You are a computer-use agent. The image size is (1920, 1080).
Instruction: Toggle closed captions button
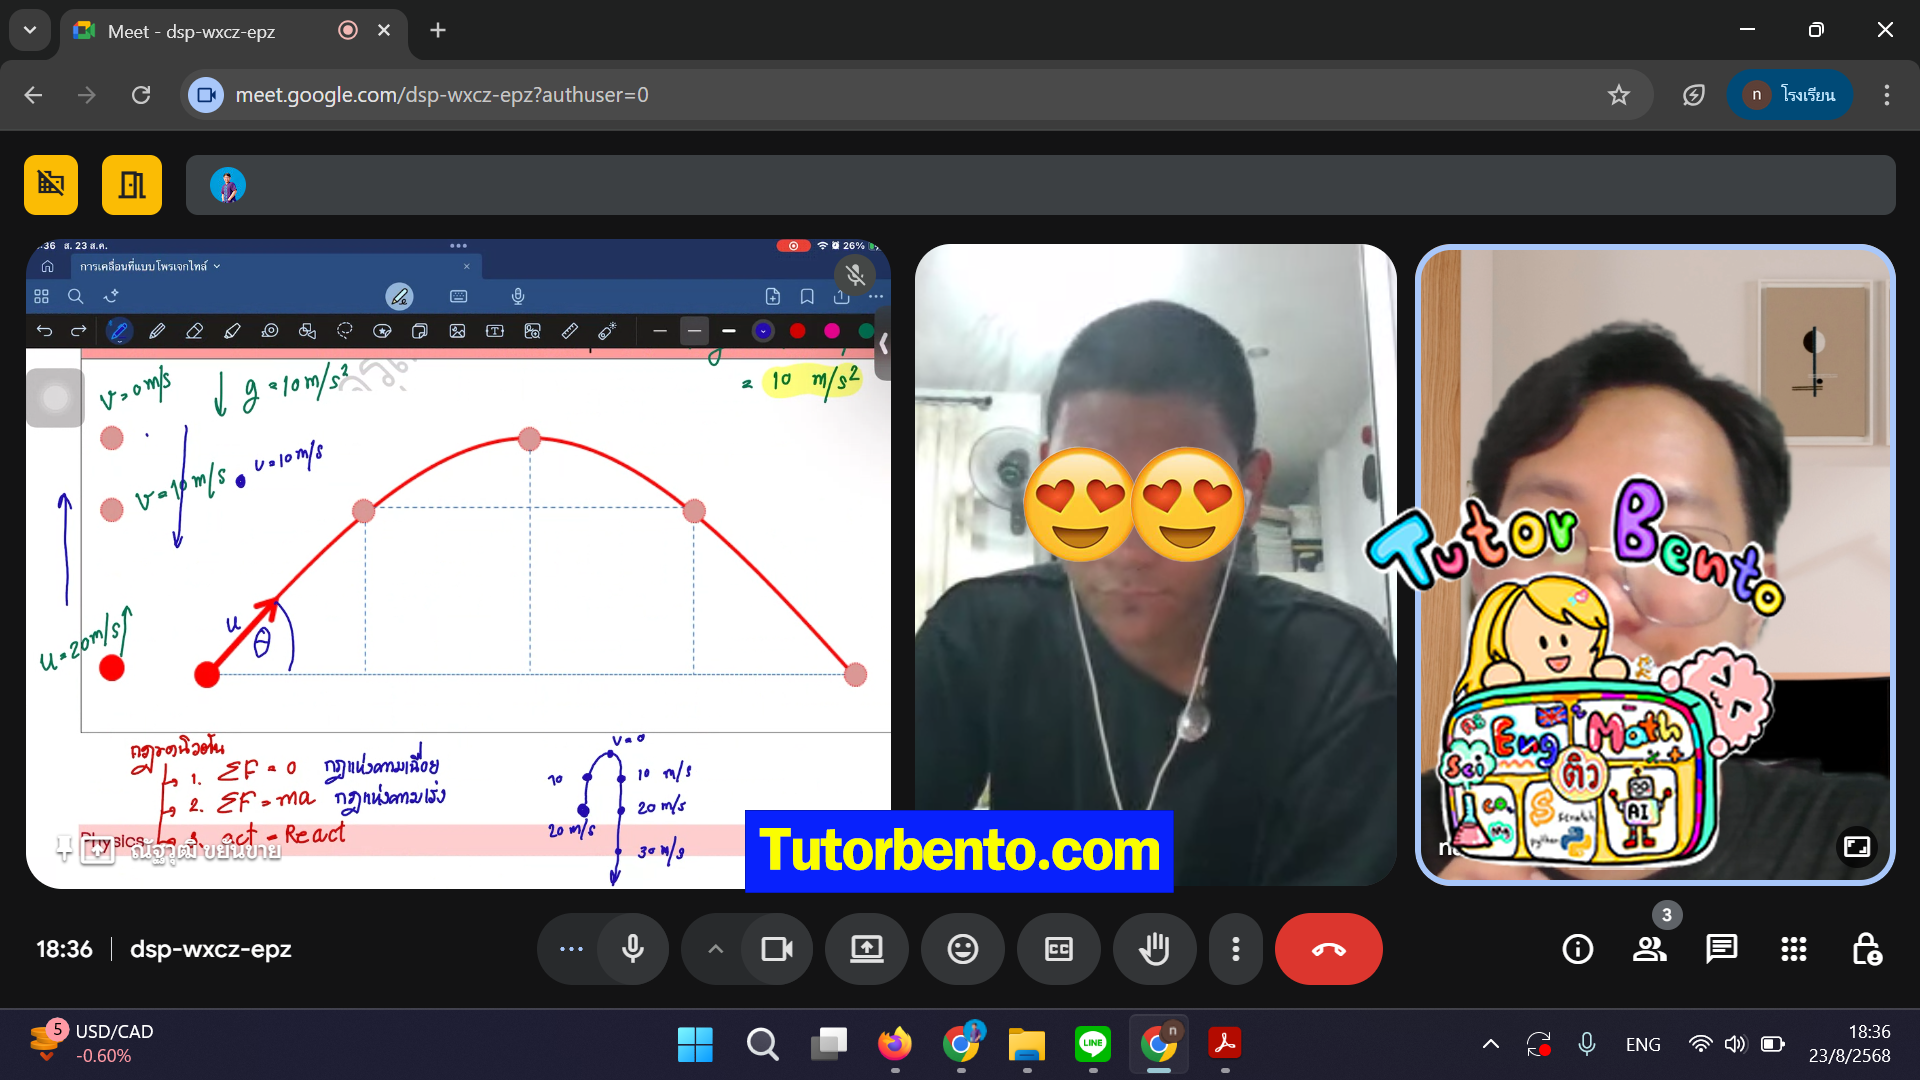tap(1058, 949)
